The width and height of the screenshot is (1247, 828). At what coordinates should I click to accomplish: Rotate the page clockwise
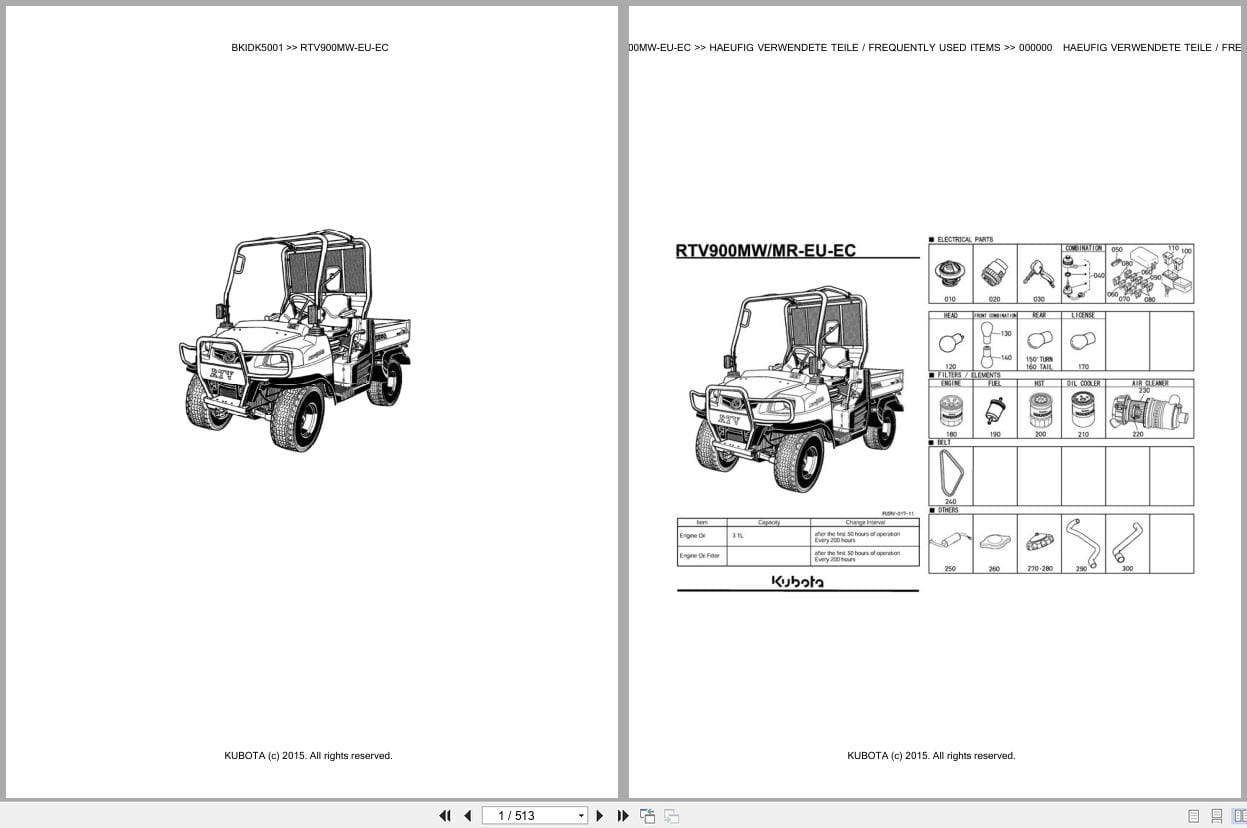click(x=671, y=816)
